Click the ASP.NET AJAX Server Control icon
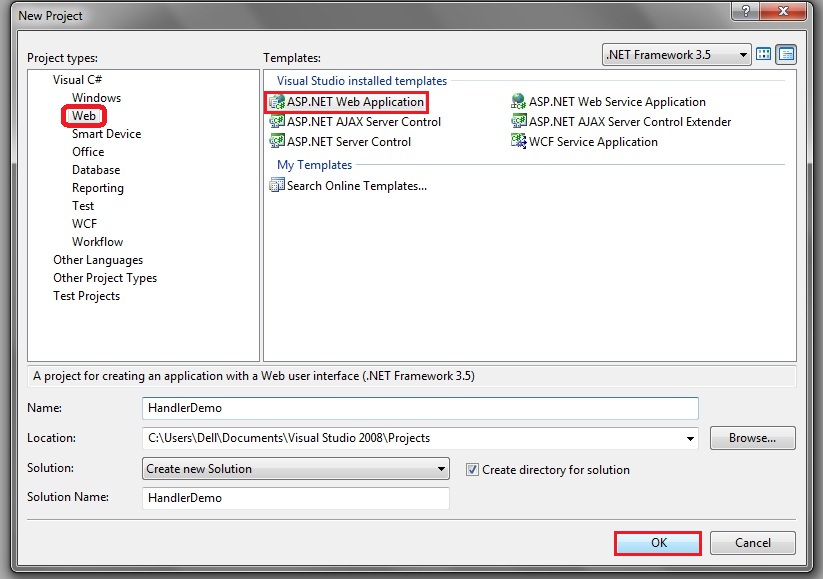Viewport: 823px width, 579px height. [x=277, y=122]
